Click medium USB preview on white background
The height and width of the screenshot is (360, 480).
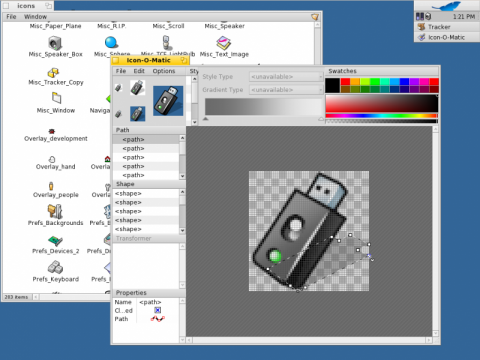pyautogui.click(x=137, y=88)
